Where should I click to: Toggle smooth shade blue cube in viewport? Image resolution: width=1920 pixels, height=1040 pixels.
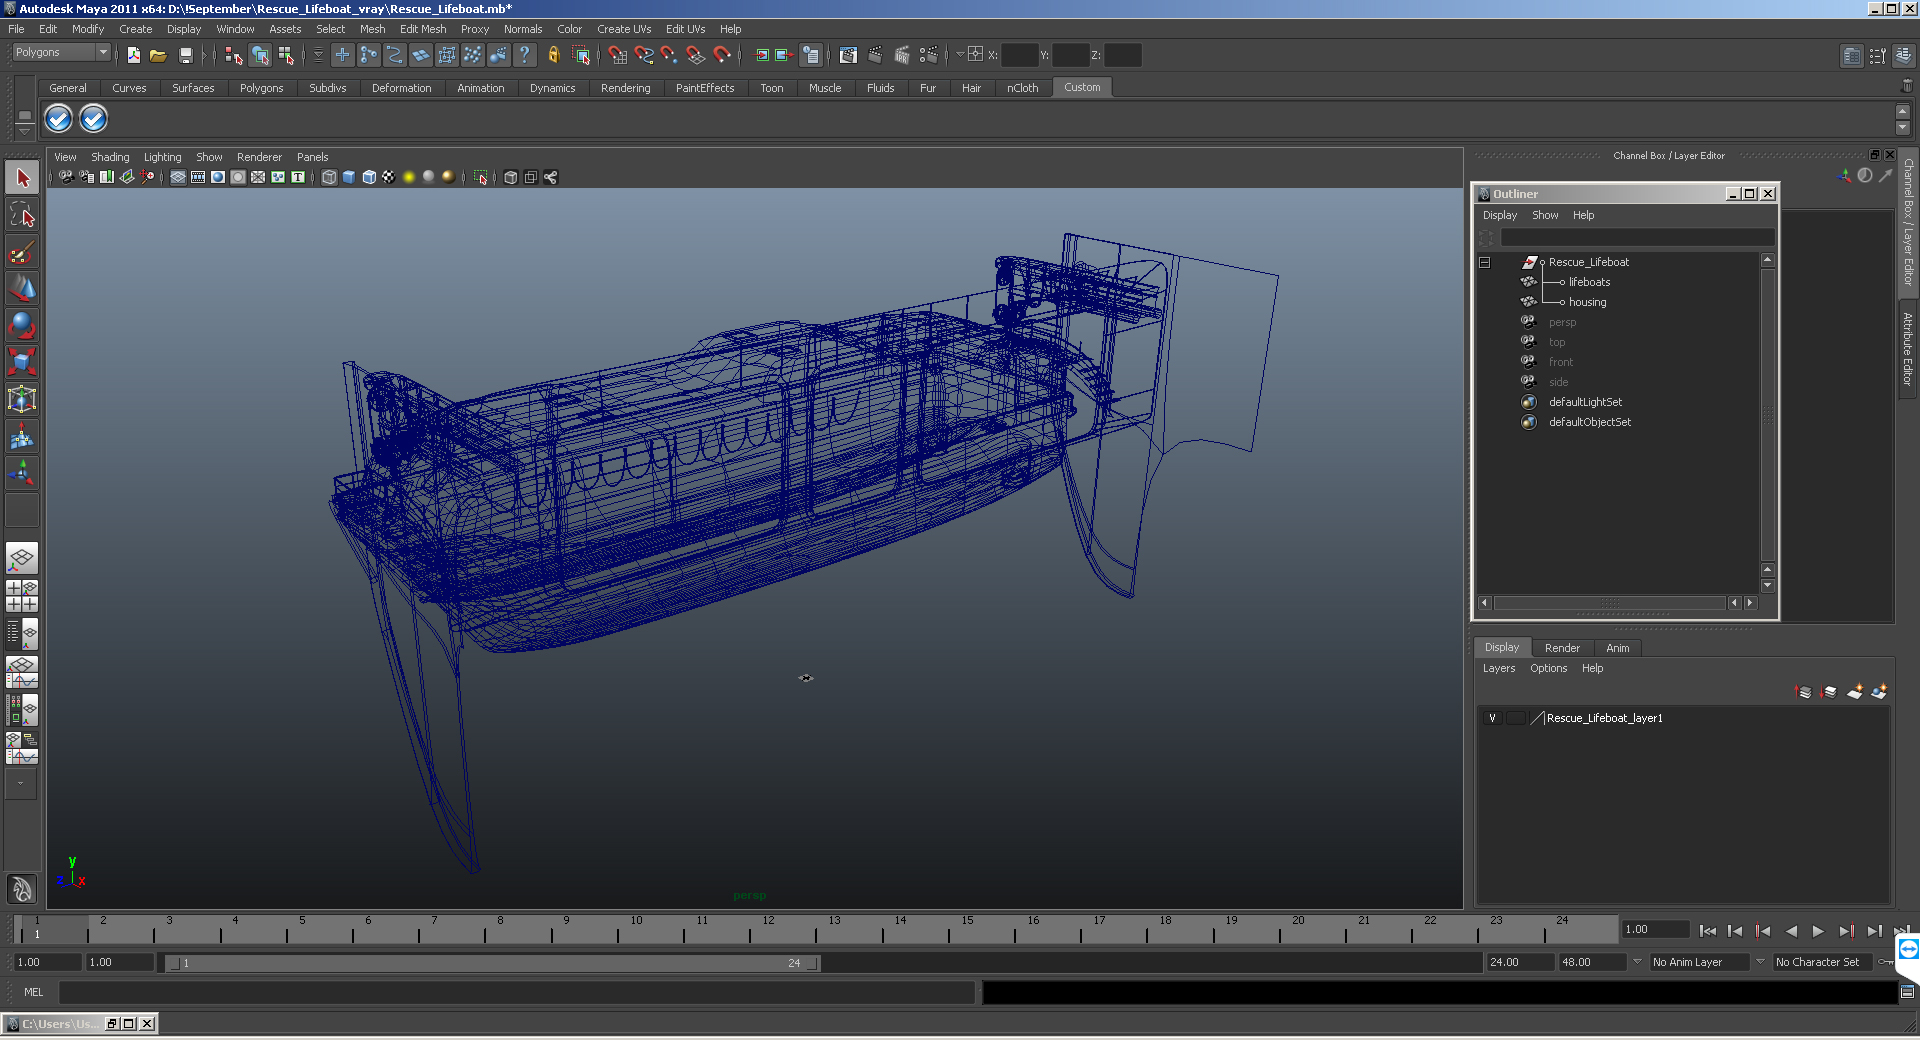tap(349, 177)
